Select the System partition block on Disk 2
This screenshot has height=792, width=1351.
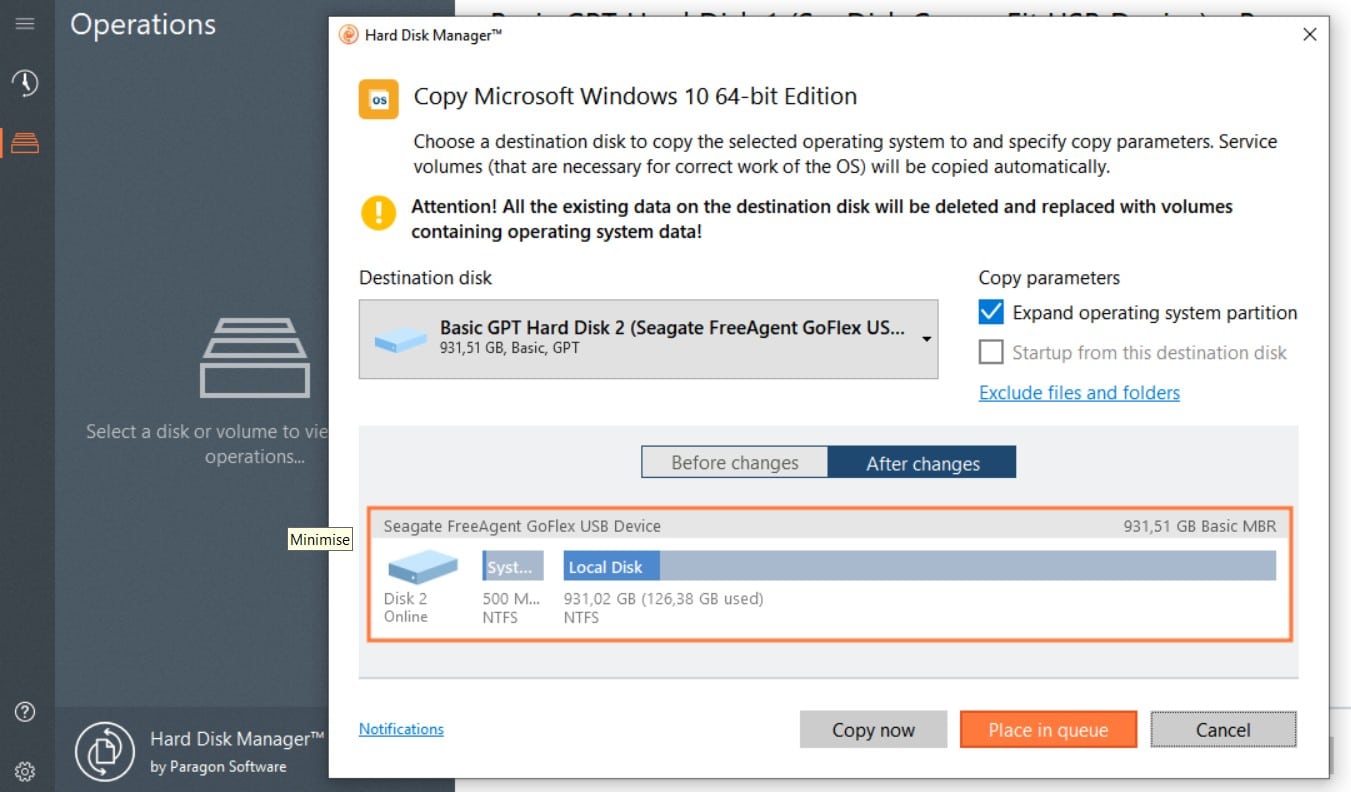513,566
